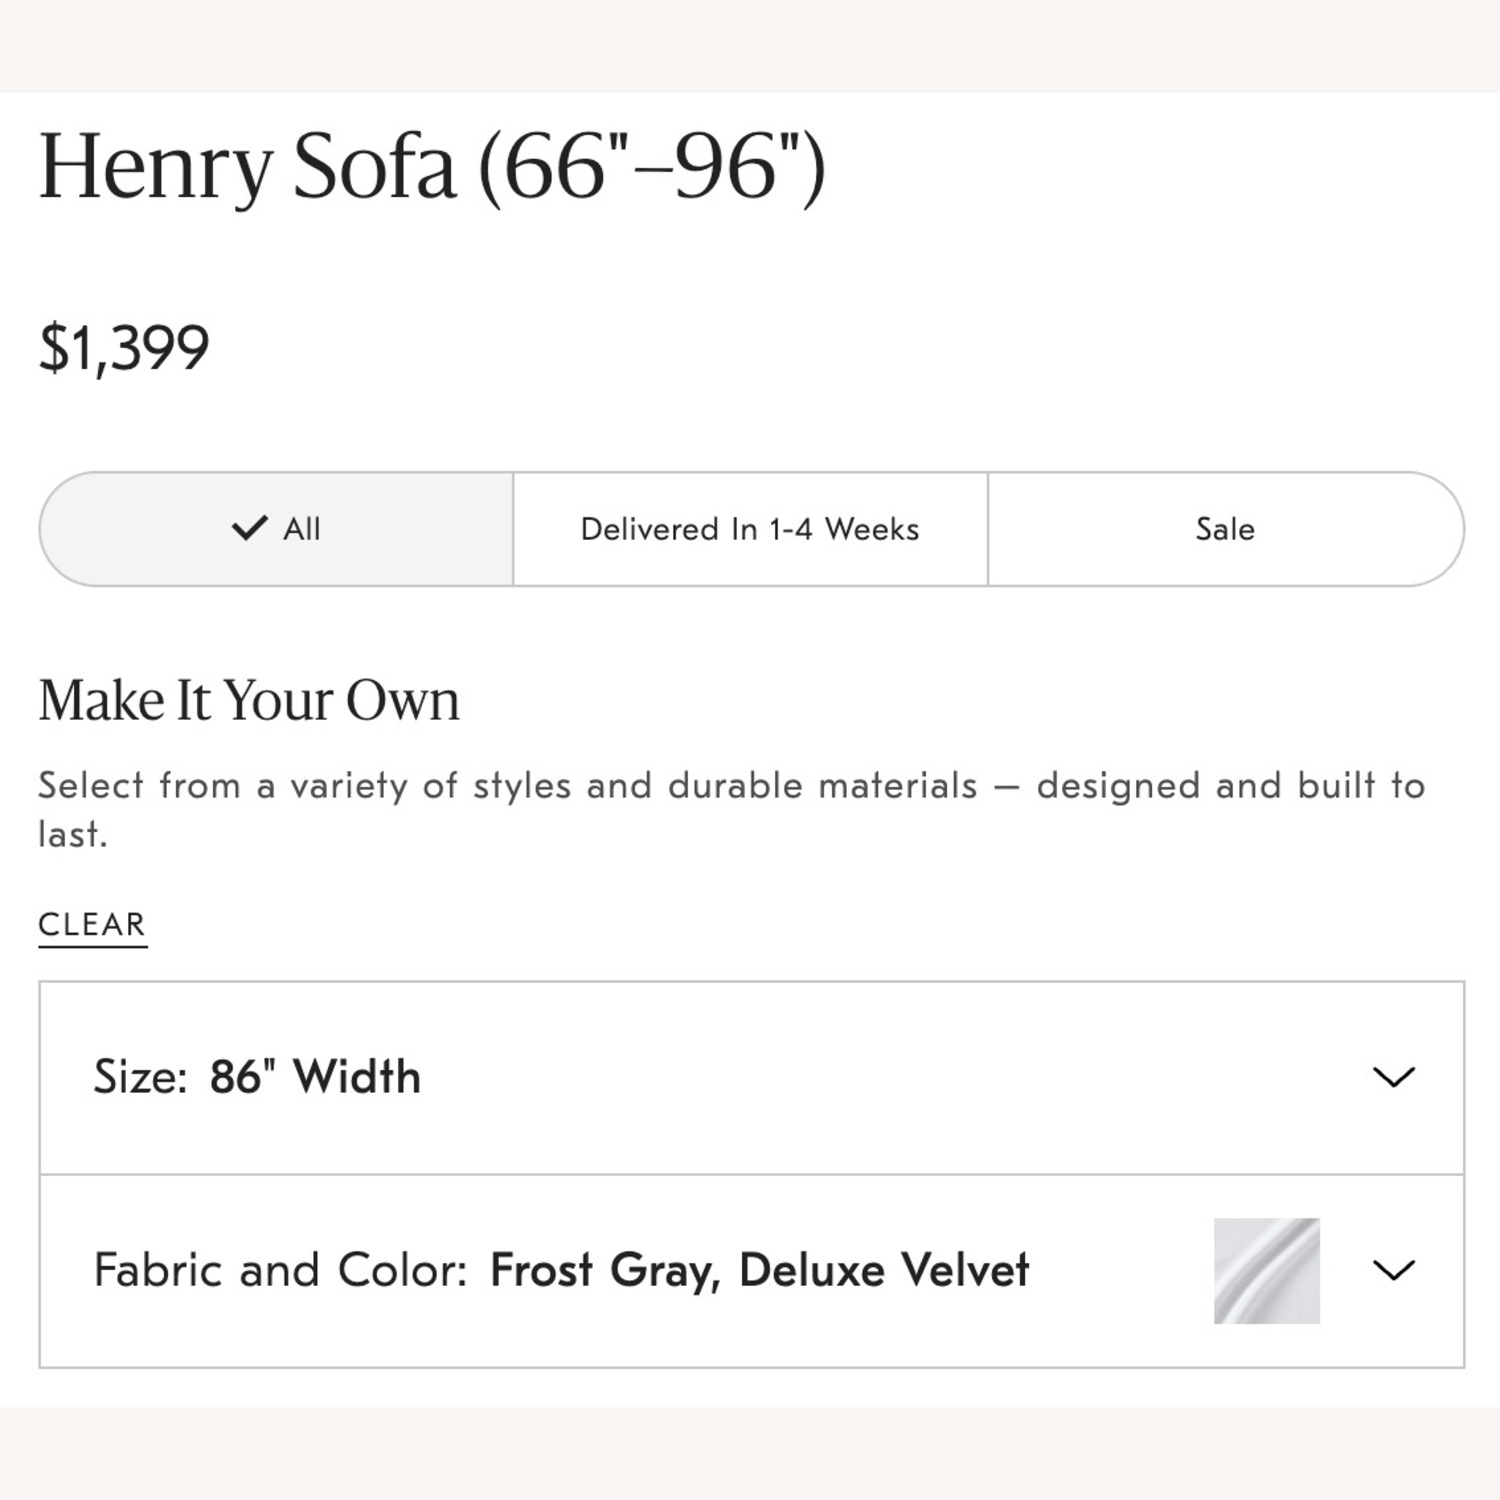Viewport: 1500px width, 1500px height.
Task: Click the checkmark icon beside "All"
Action: [x=251, y=528]
